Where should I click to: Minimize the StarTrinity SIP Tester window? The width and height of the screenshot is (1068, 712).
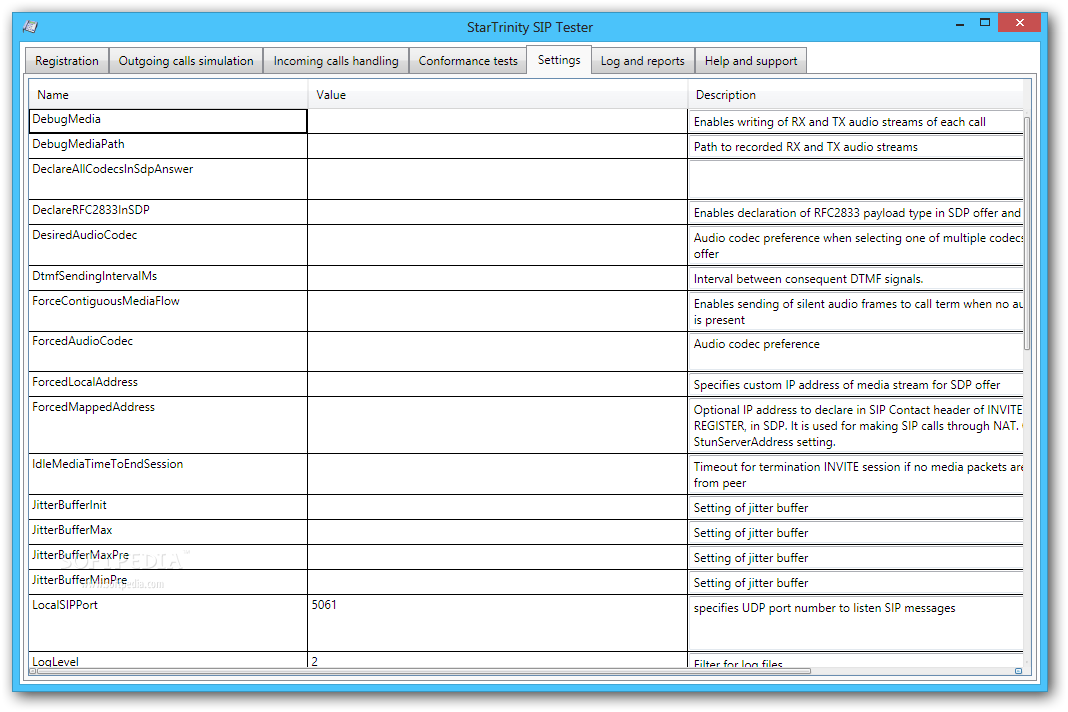click(960, 24)
